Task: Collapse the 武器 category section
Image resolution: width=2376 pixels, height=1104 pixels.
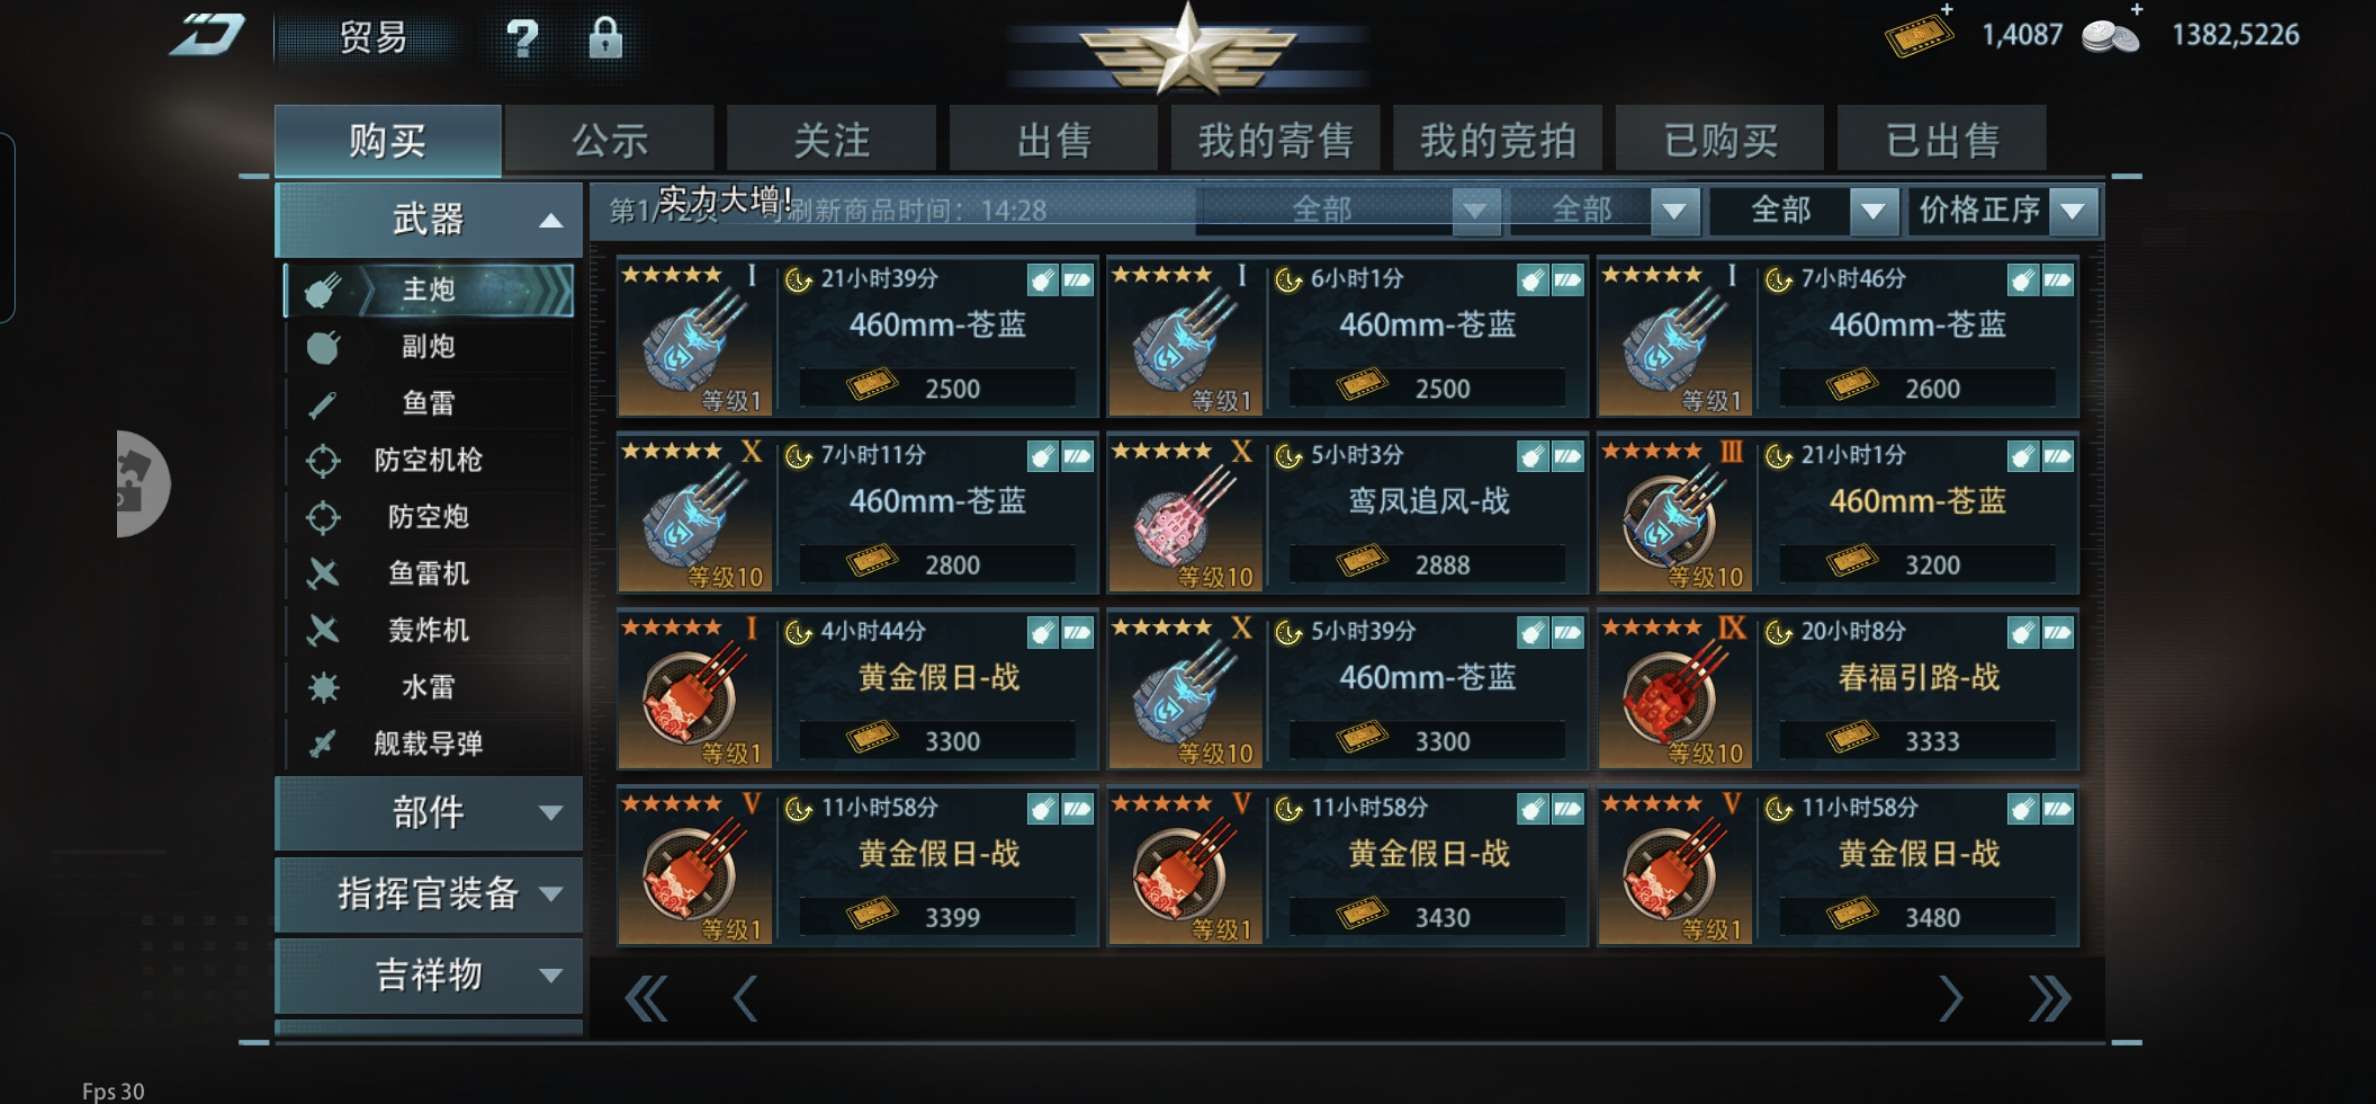Action: click(x=429, y=219)
